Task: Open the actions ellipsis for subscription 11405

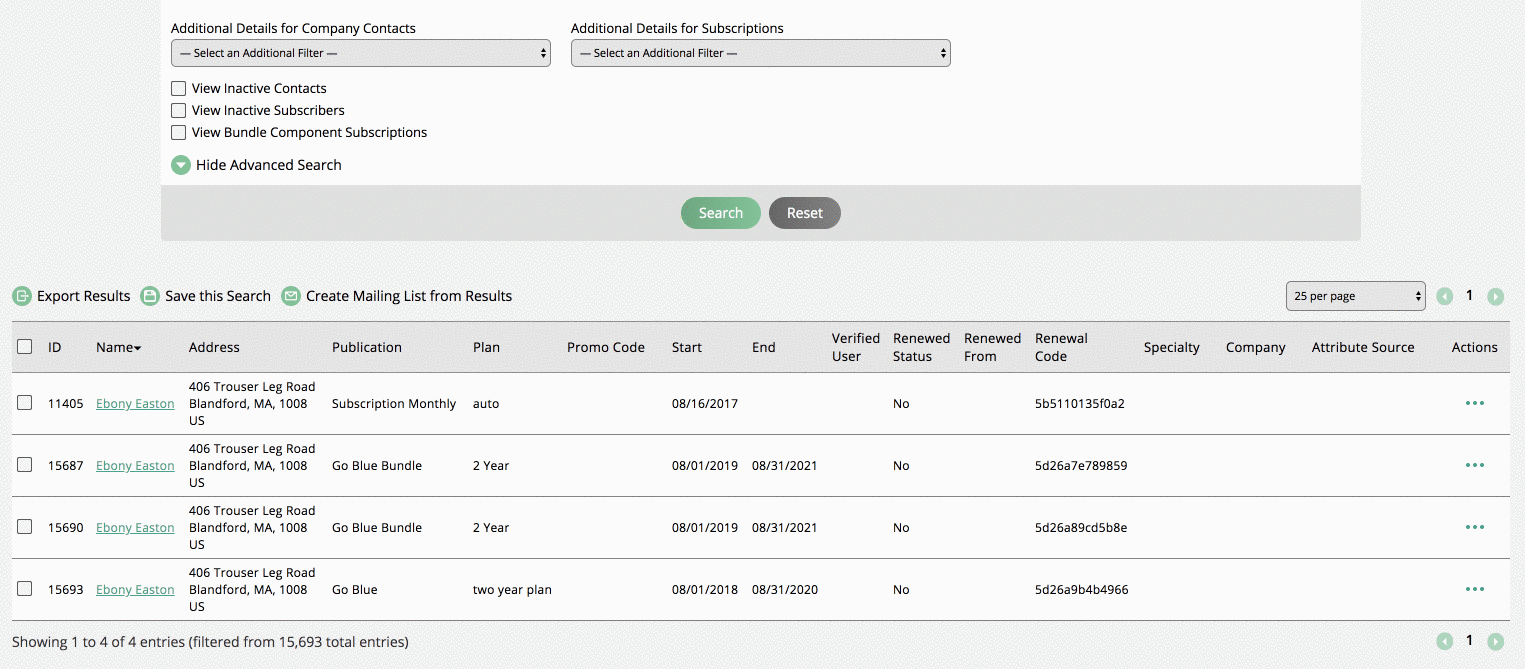Action: point(1474,403)
